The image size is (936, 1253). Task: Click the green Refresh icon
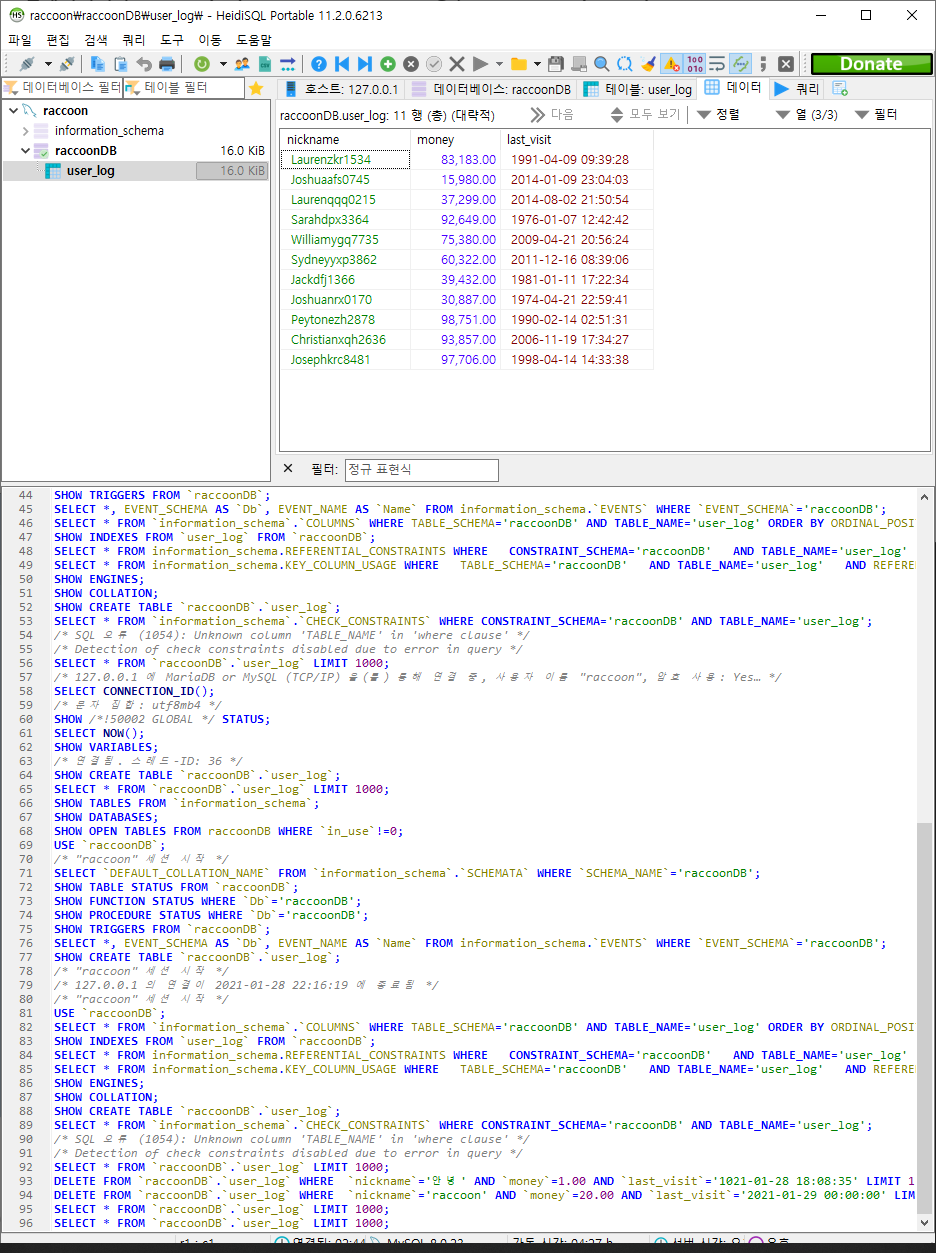(202, 63)
